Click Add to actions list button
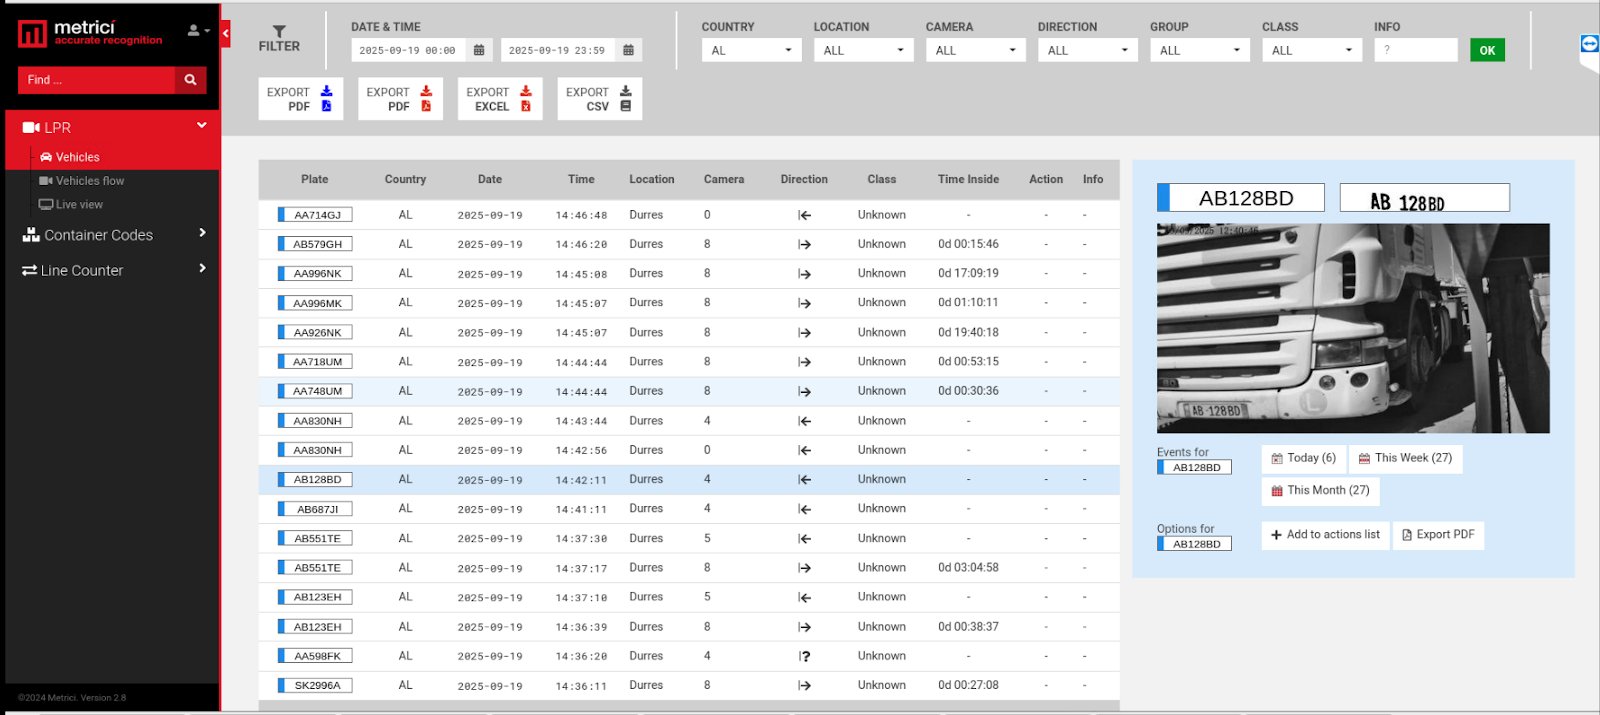 tap(1325, 535)
